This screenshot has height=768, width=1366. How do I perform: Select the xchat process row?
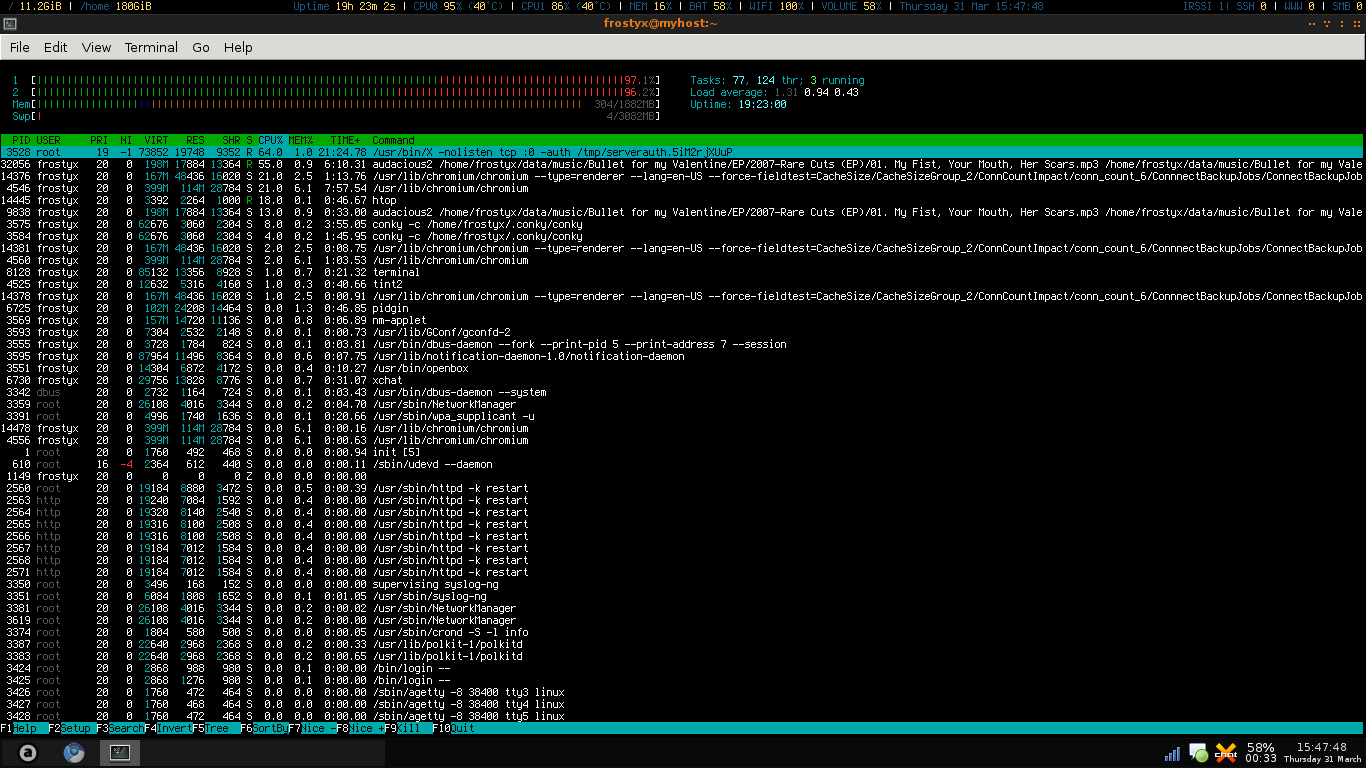coord(683,380)
